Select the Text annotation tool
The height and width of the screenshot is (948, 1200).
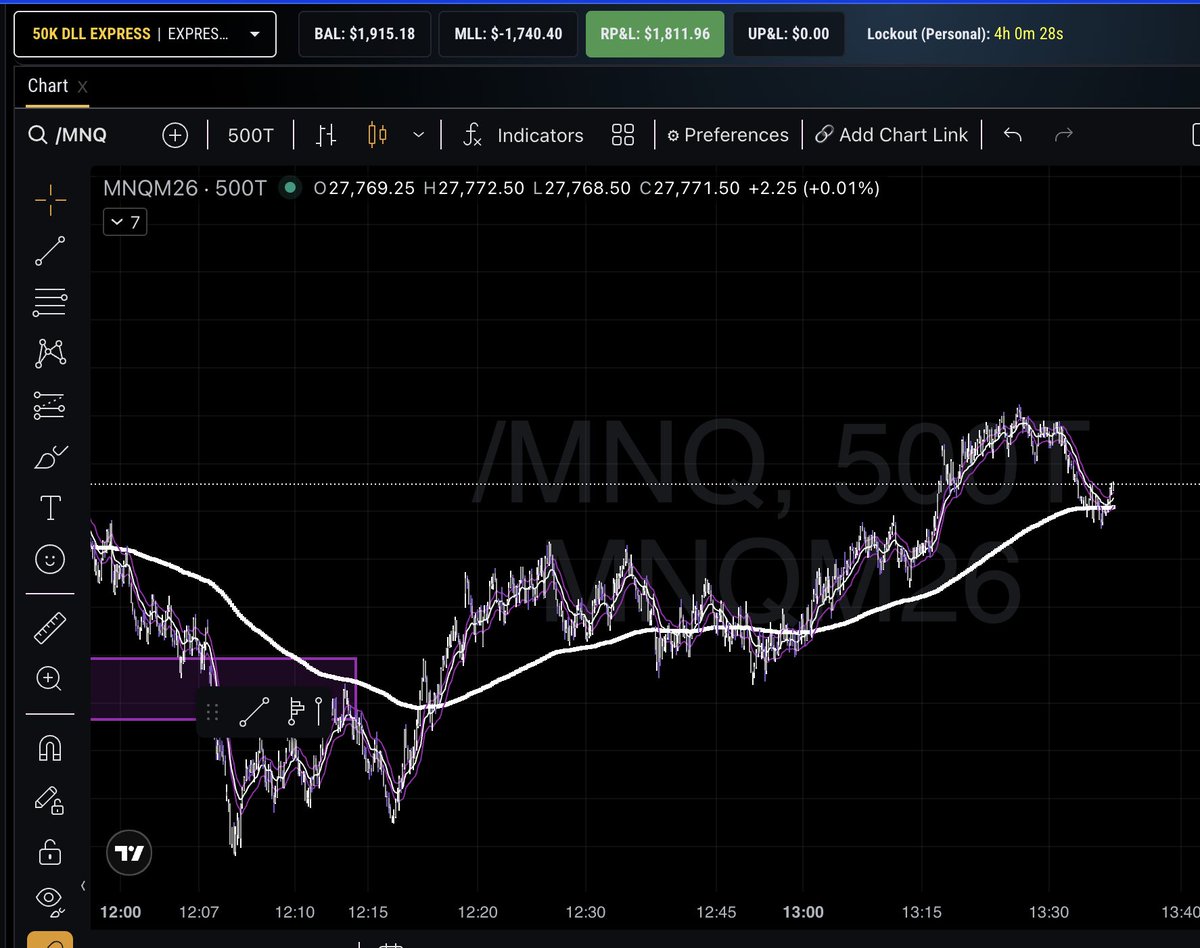[50, 508]
